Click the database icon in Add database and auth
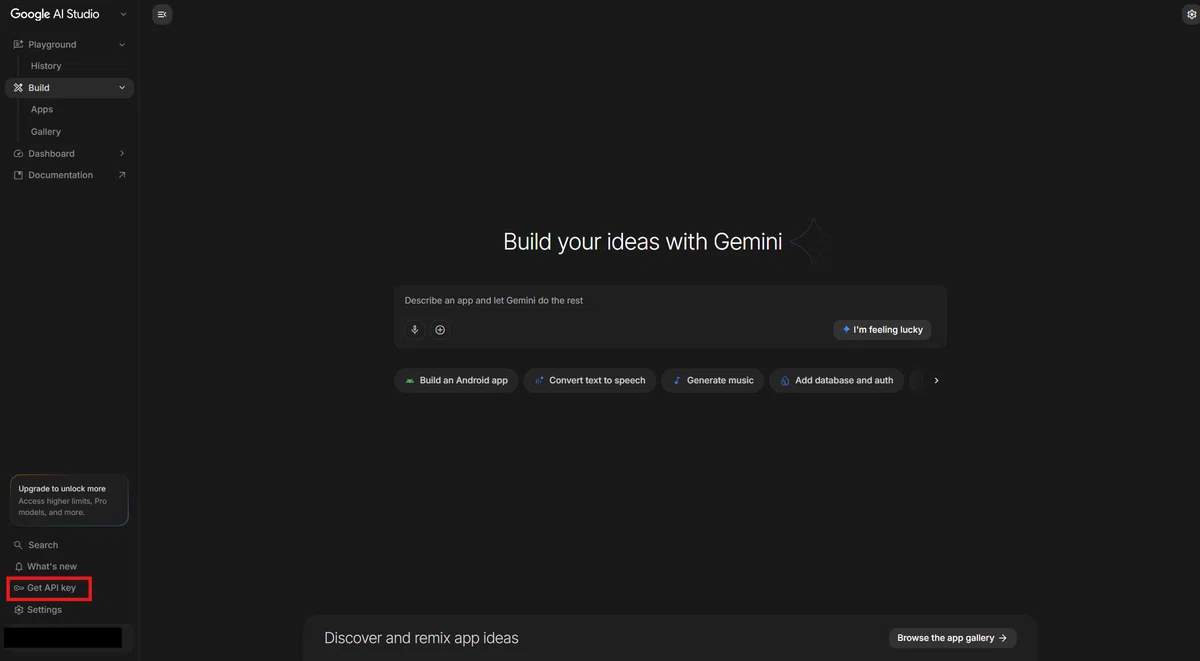1200x661 pixels. tap(785, 381)
